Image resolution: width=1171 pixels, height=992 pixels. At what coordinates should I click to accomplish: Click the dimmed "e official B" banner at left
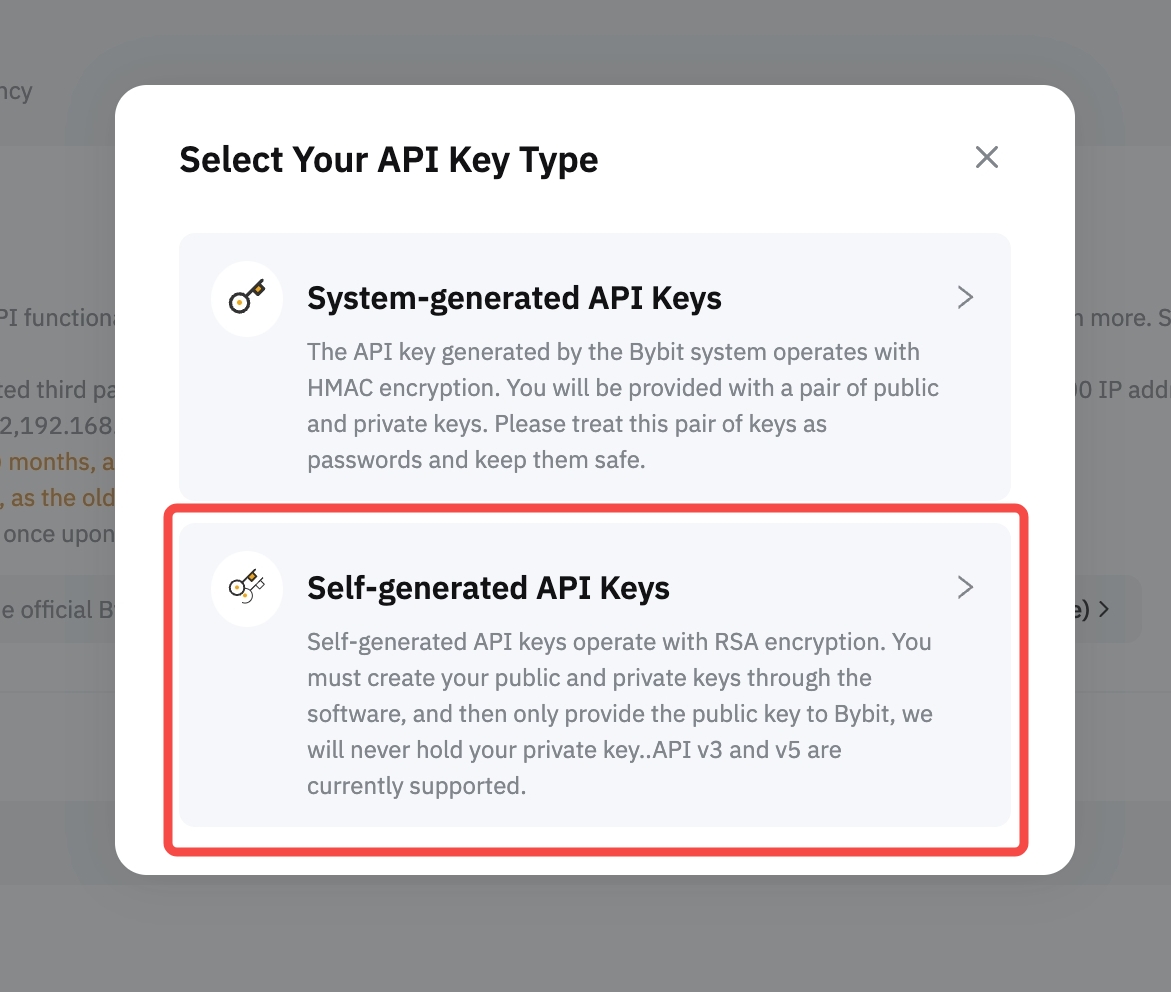tap(58, 609)
